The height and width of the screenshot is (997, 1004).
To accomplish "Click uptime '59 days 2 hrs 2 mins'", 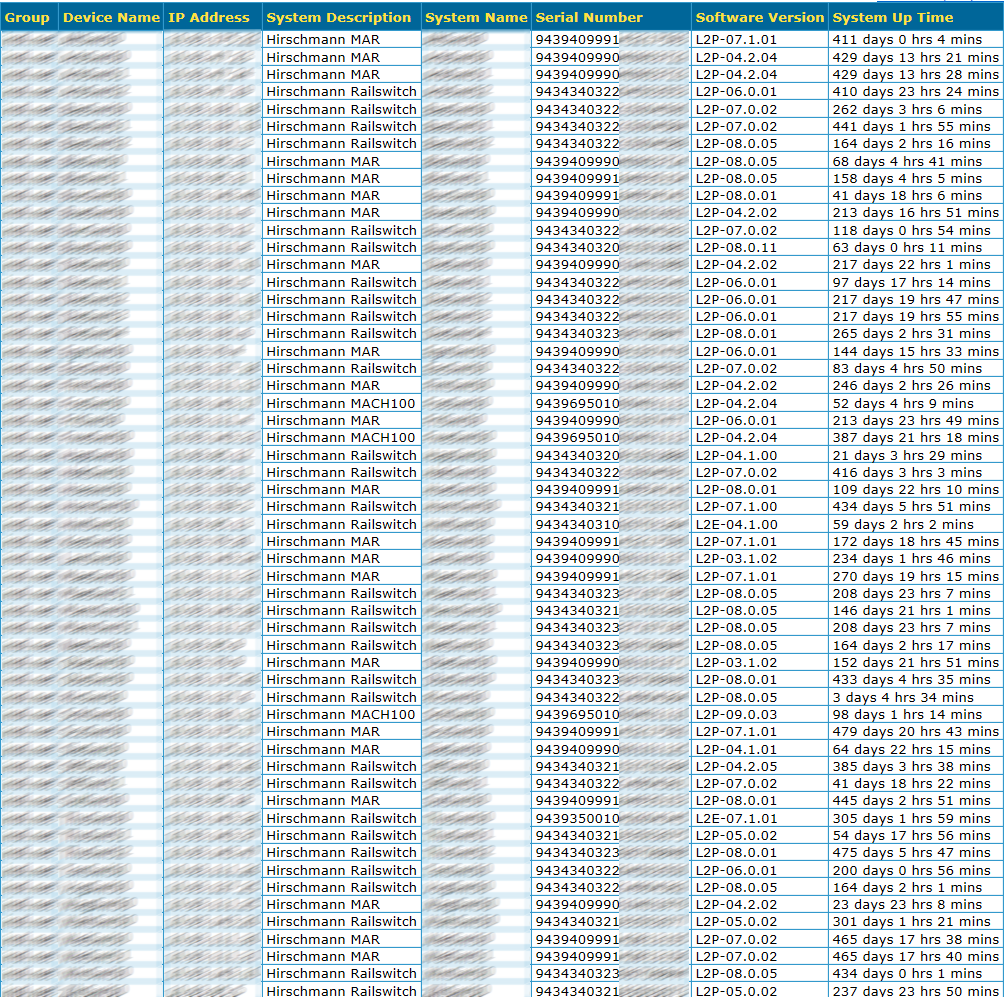I will [x=903, y=524].
